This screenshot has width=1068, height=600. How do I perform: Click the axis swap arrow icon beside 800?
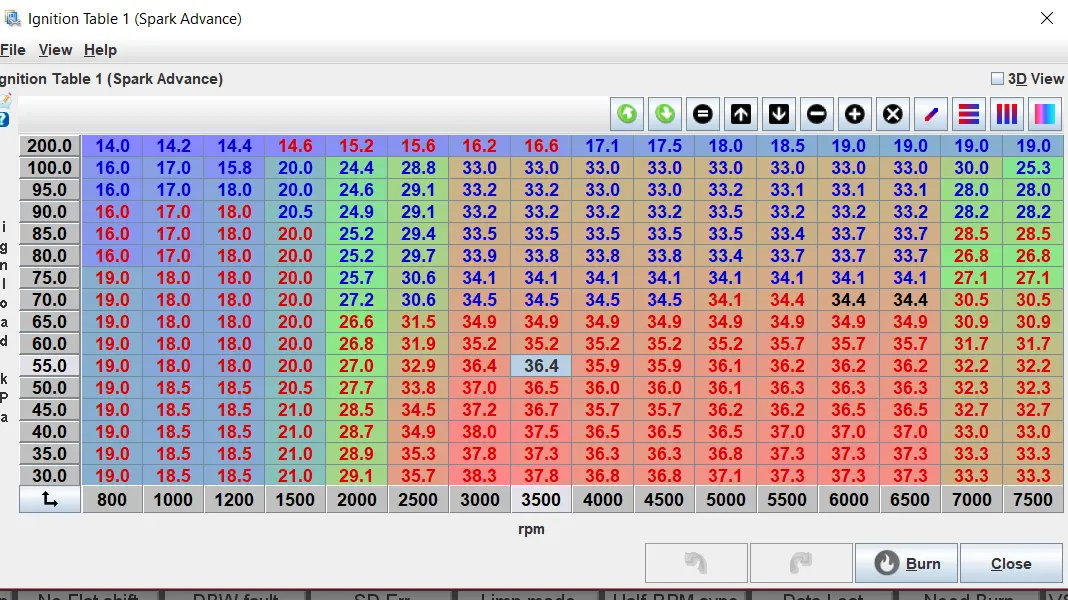tap(50, 499)
